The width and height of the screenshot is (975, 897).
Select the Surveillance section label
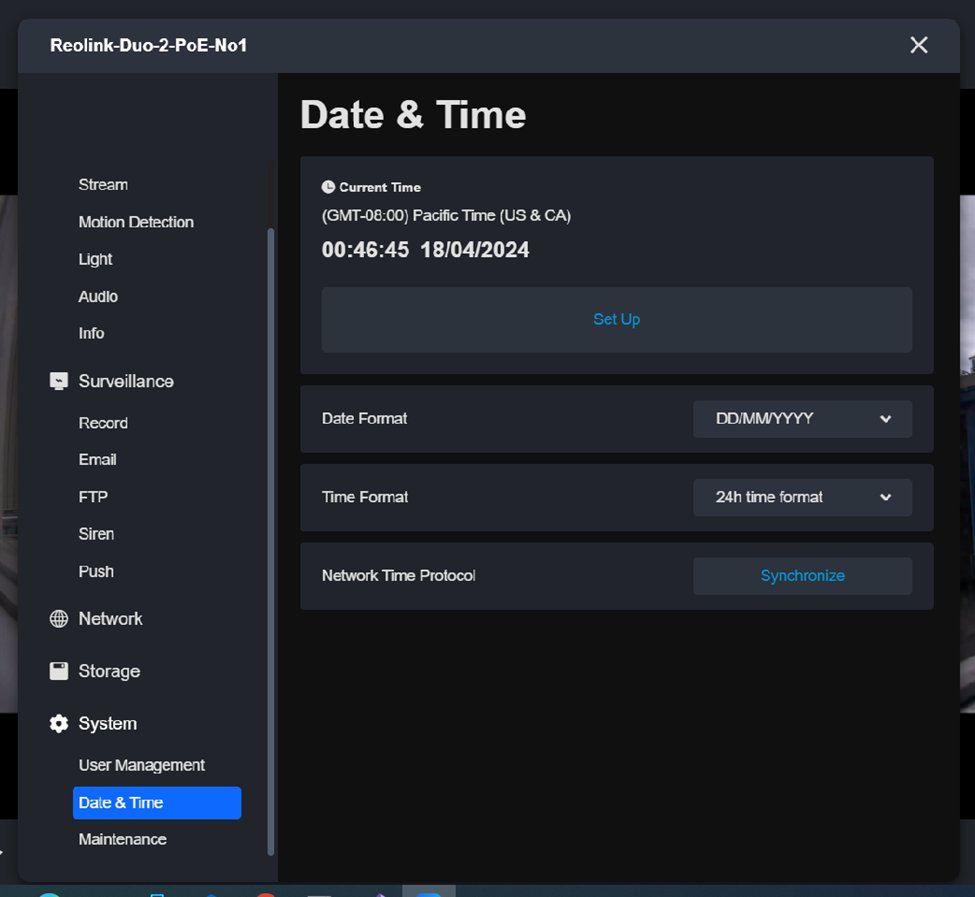126,381
